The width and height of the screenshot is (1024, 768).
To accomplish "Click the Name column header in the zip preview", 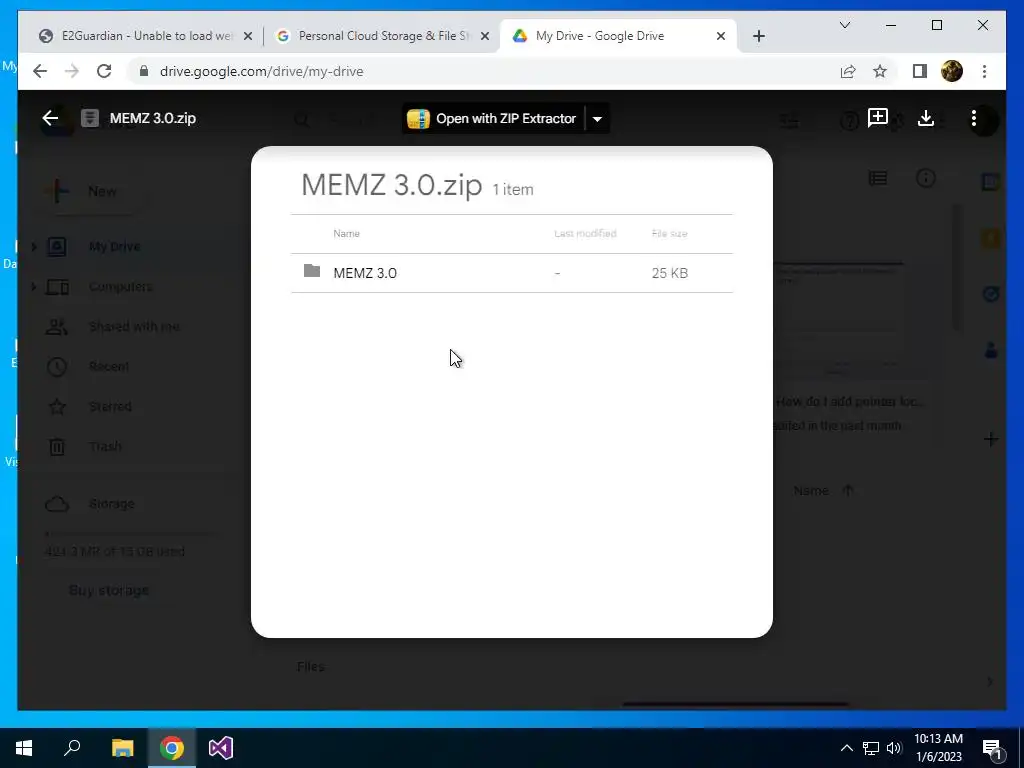I will (346, 233).
